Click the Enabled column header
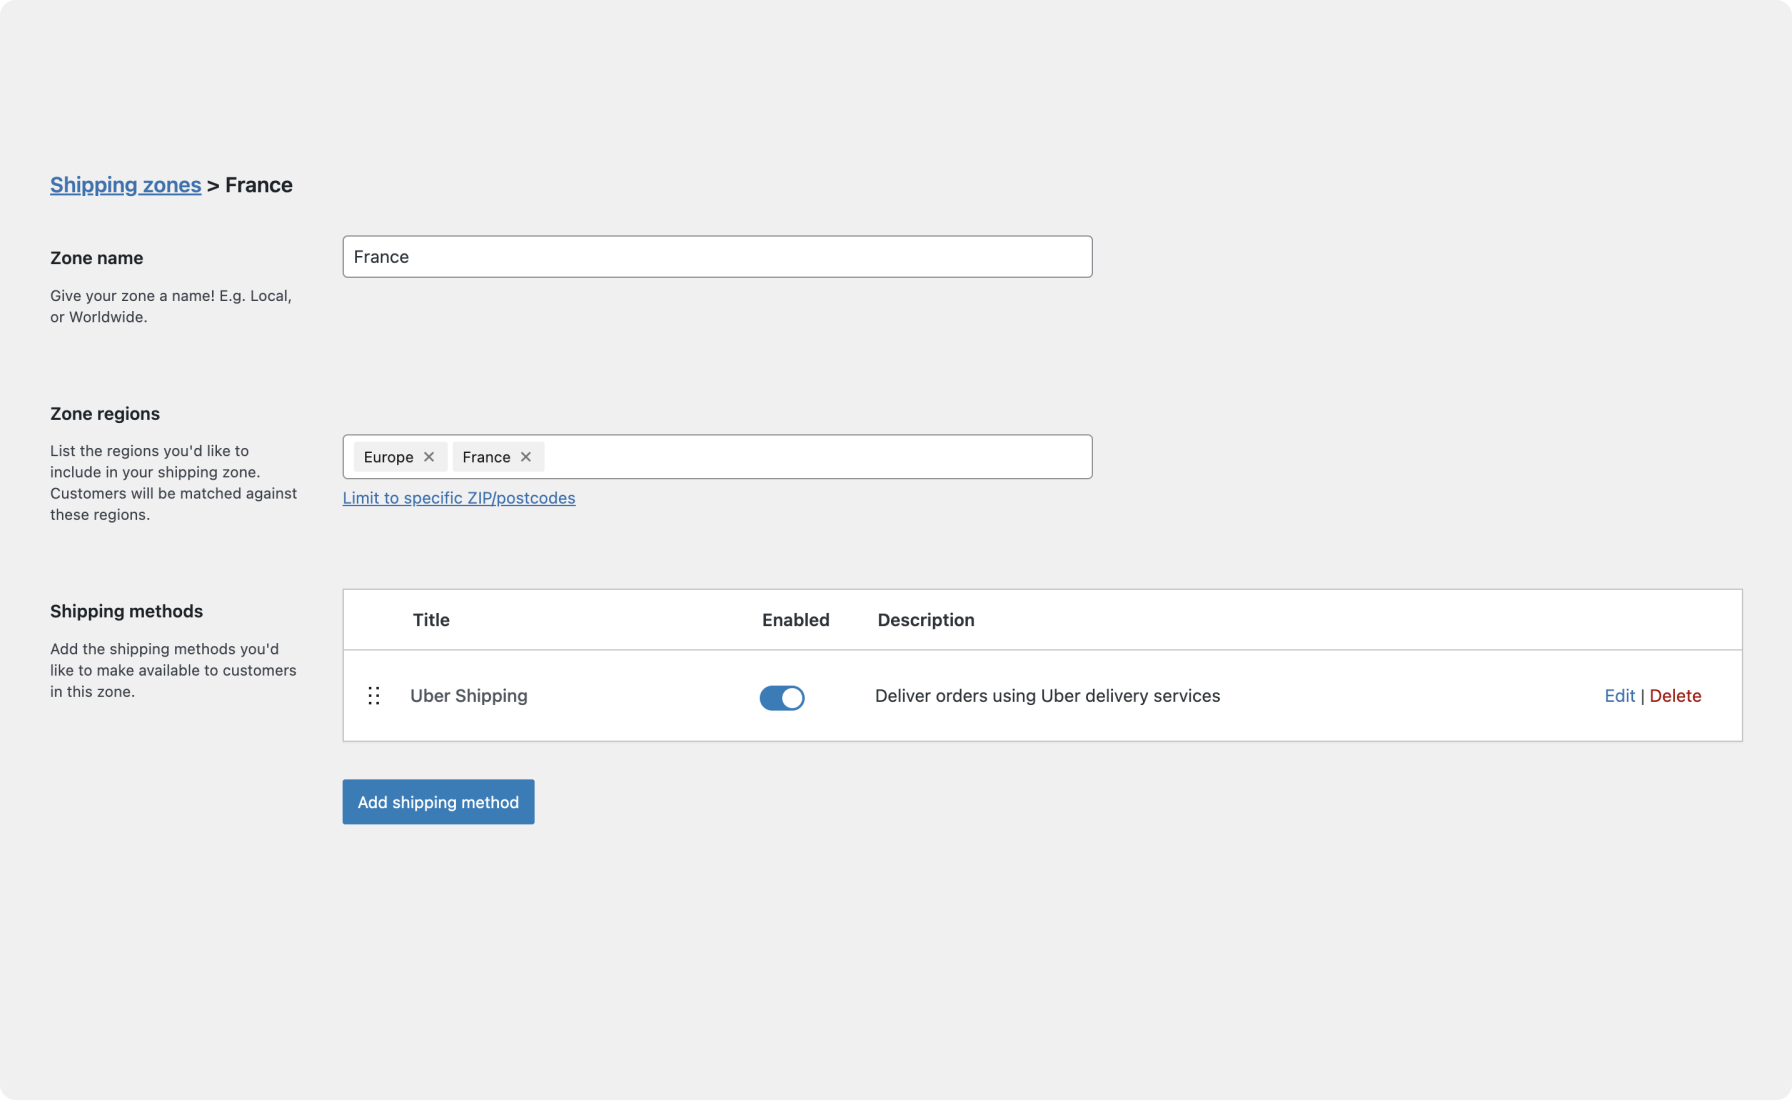1792x1100 pixels. 796,620
